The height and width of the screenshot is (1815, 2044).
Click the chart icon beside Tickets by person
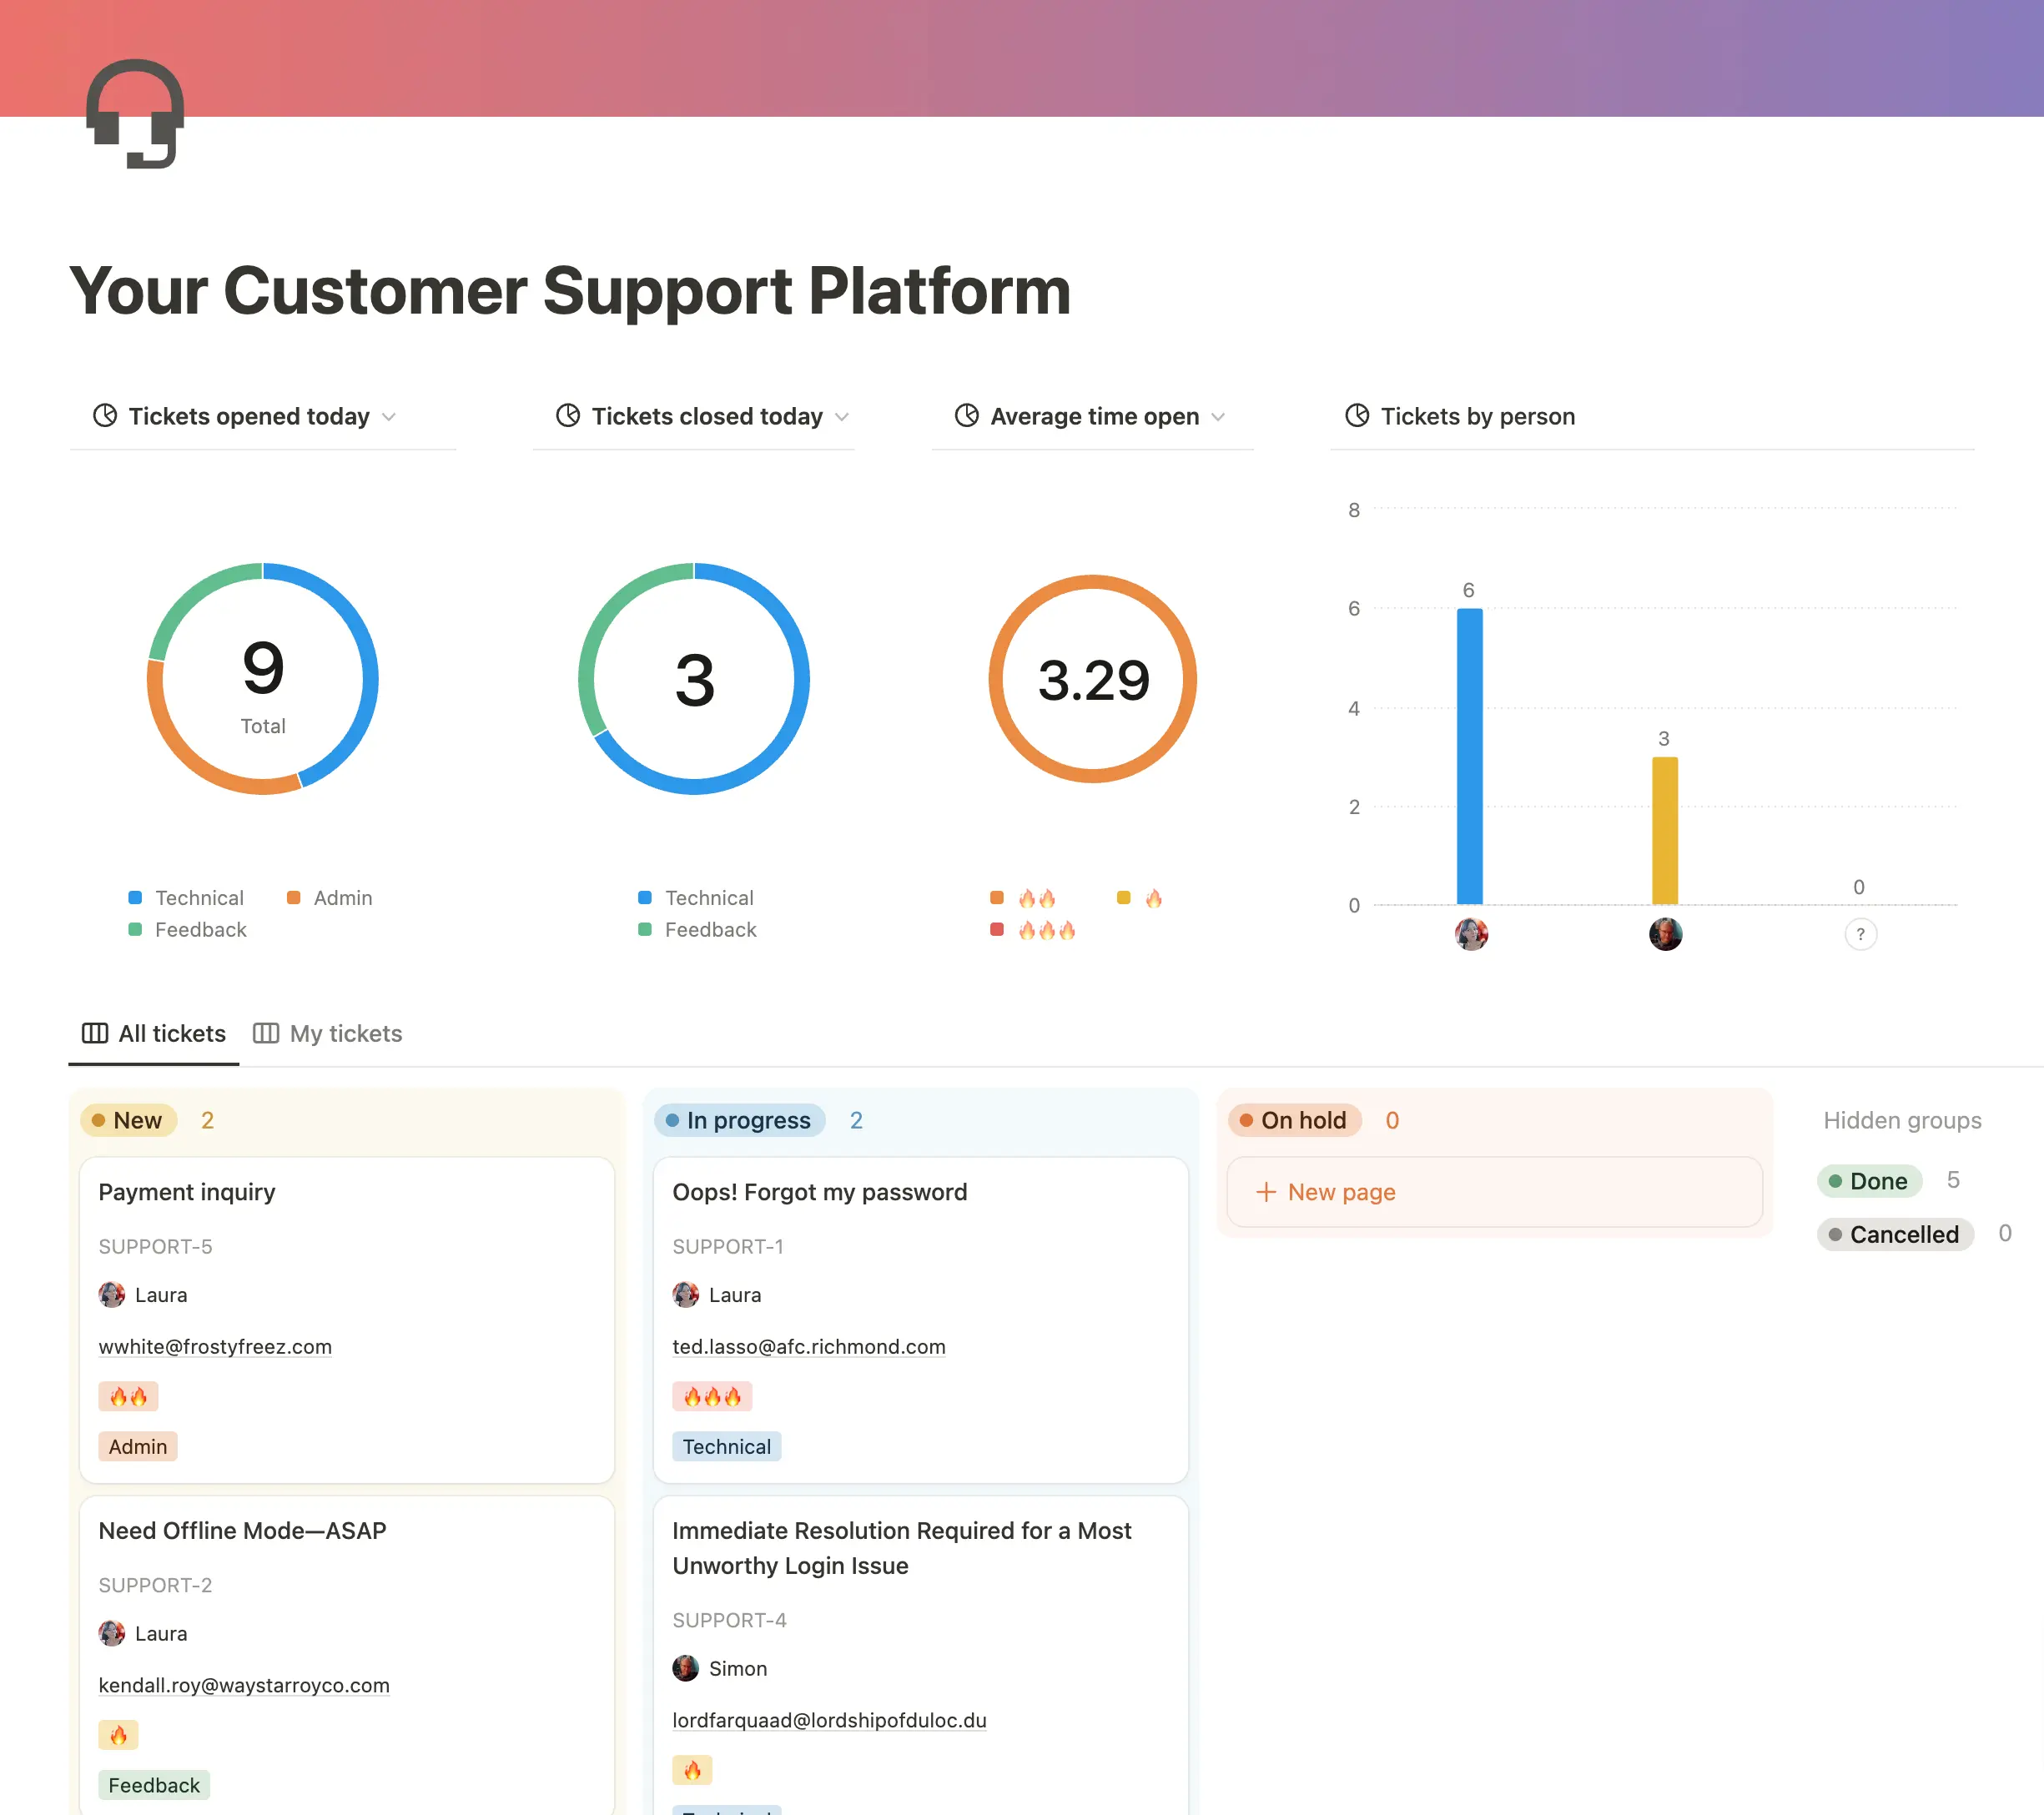(x=1357, y=415)
